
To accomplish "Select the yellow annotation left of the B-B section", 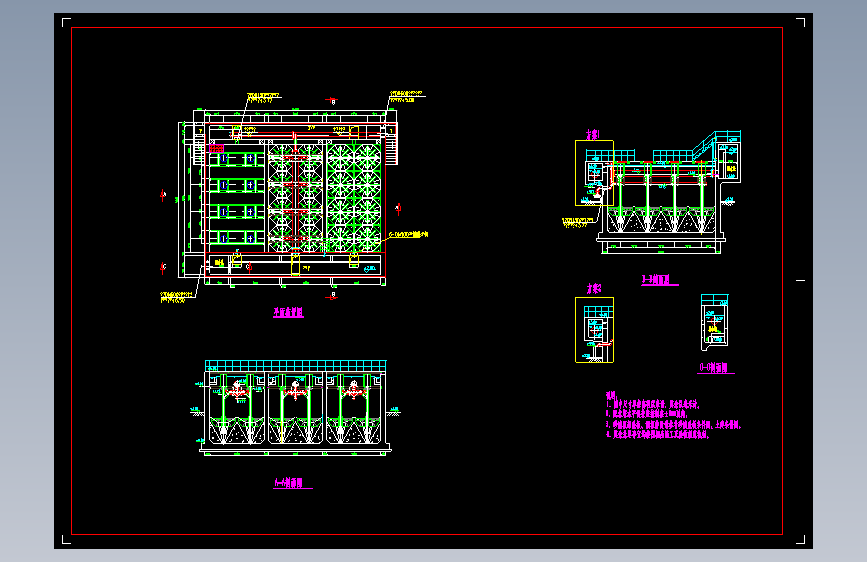I will pyautogui.click(x=578, y=222).
